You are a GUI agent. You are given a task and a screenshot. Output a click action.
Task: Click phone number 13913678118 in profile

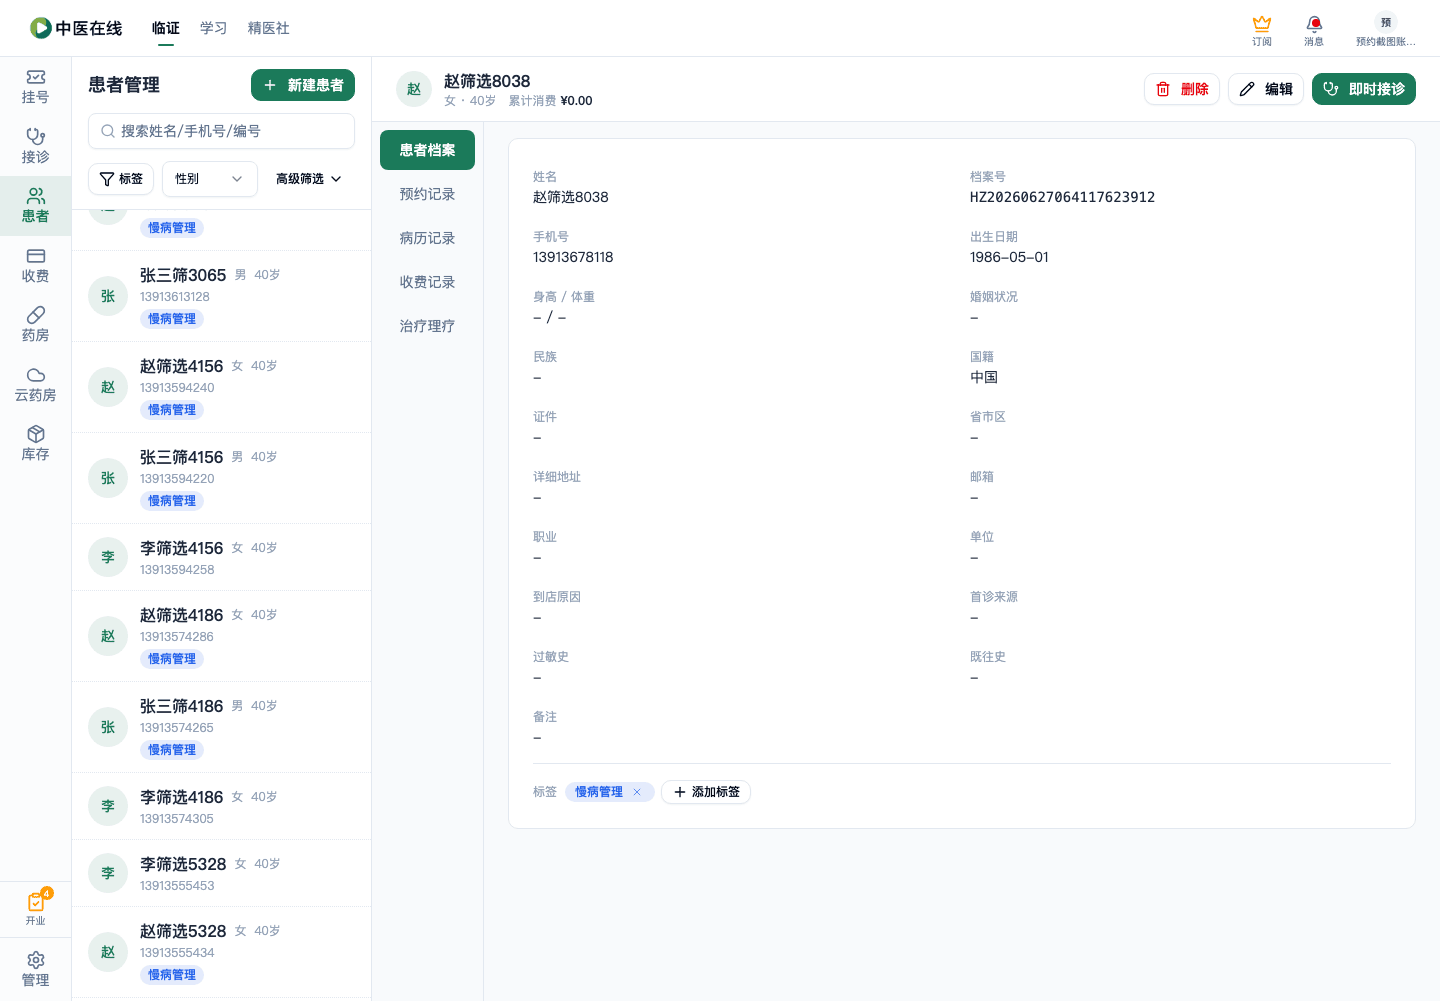pyautogui.click(x=573, y=257)
